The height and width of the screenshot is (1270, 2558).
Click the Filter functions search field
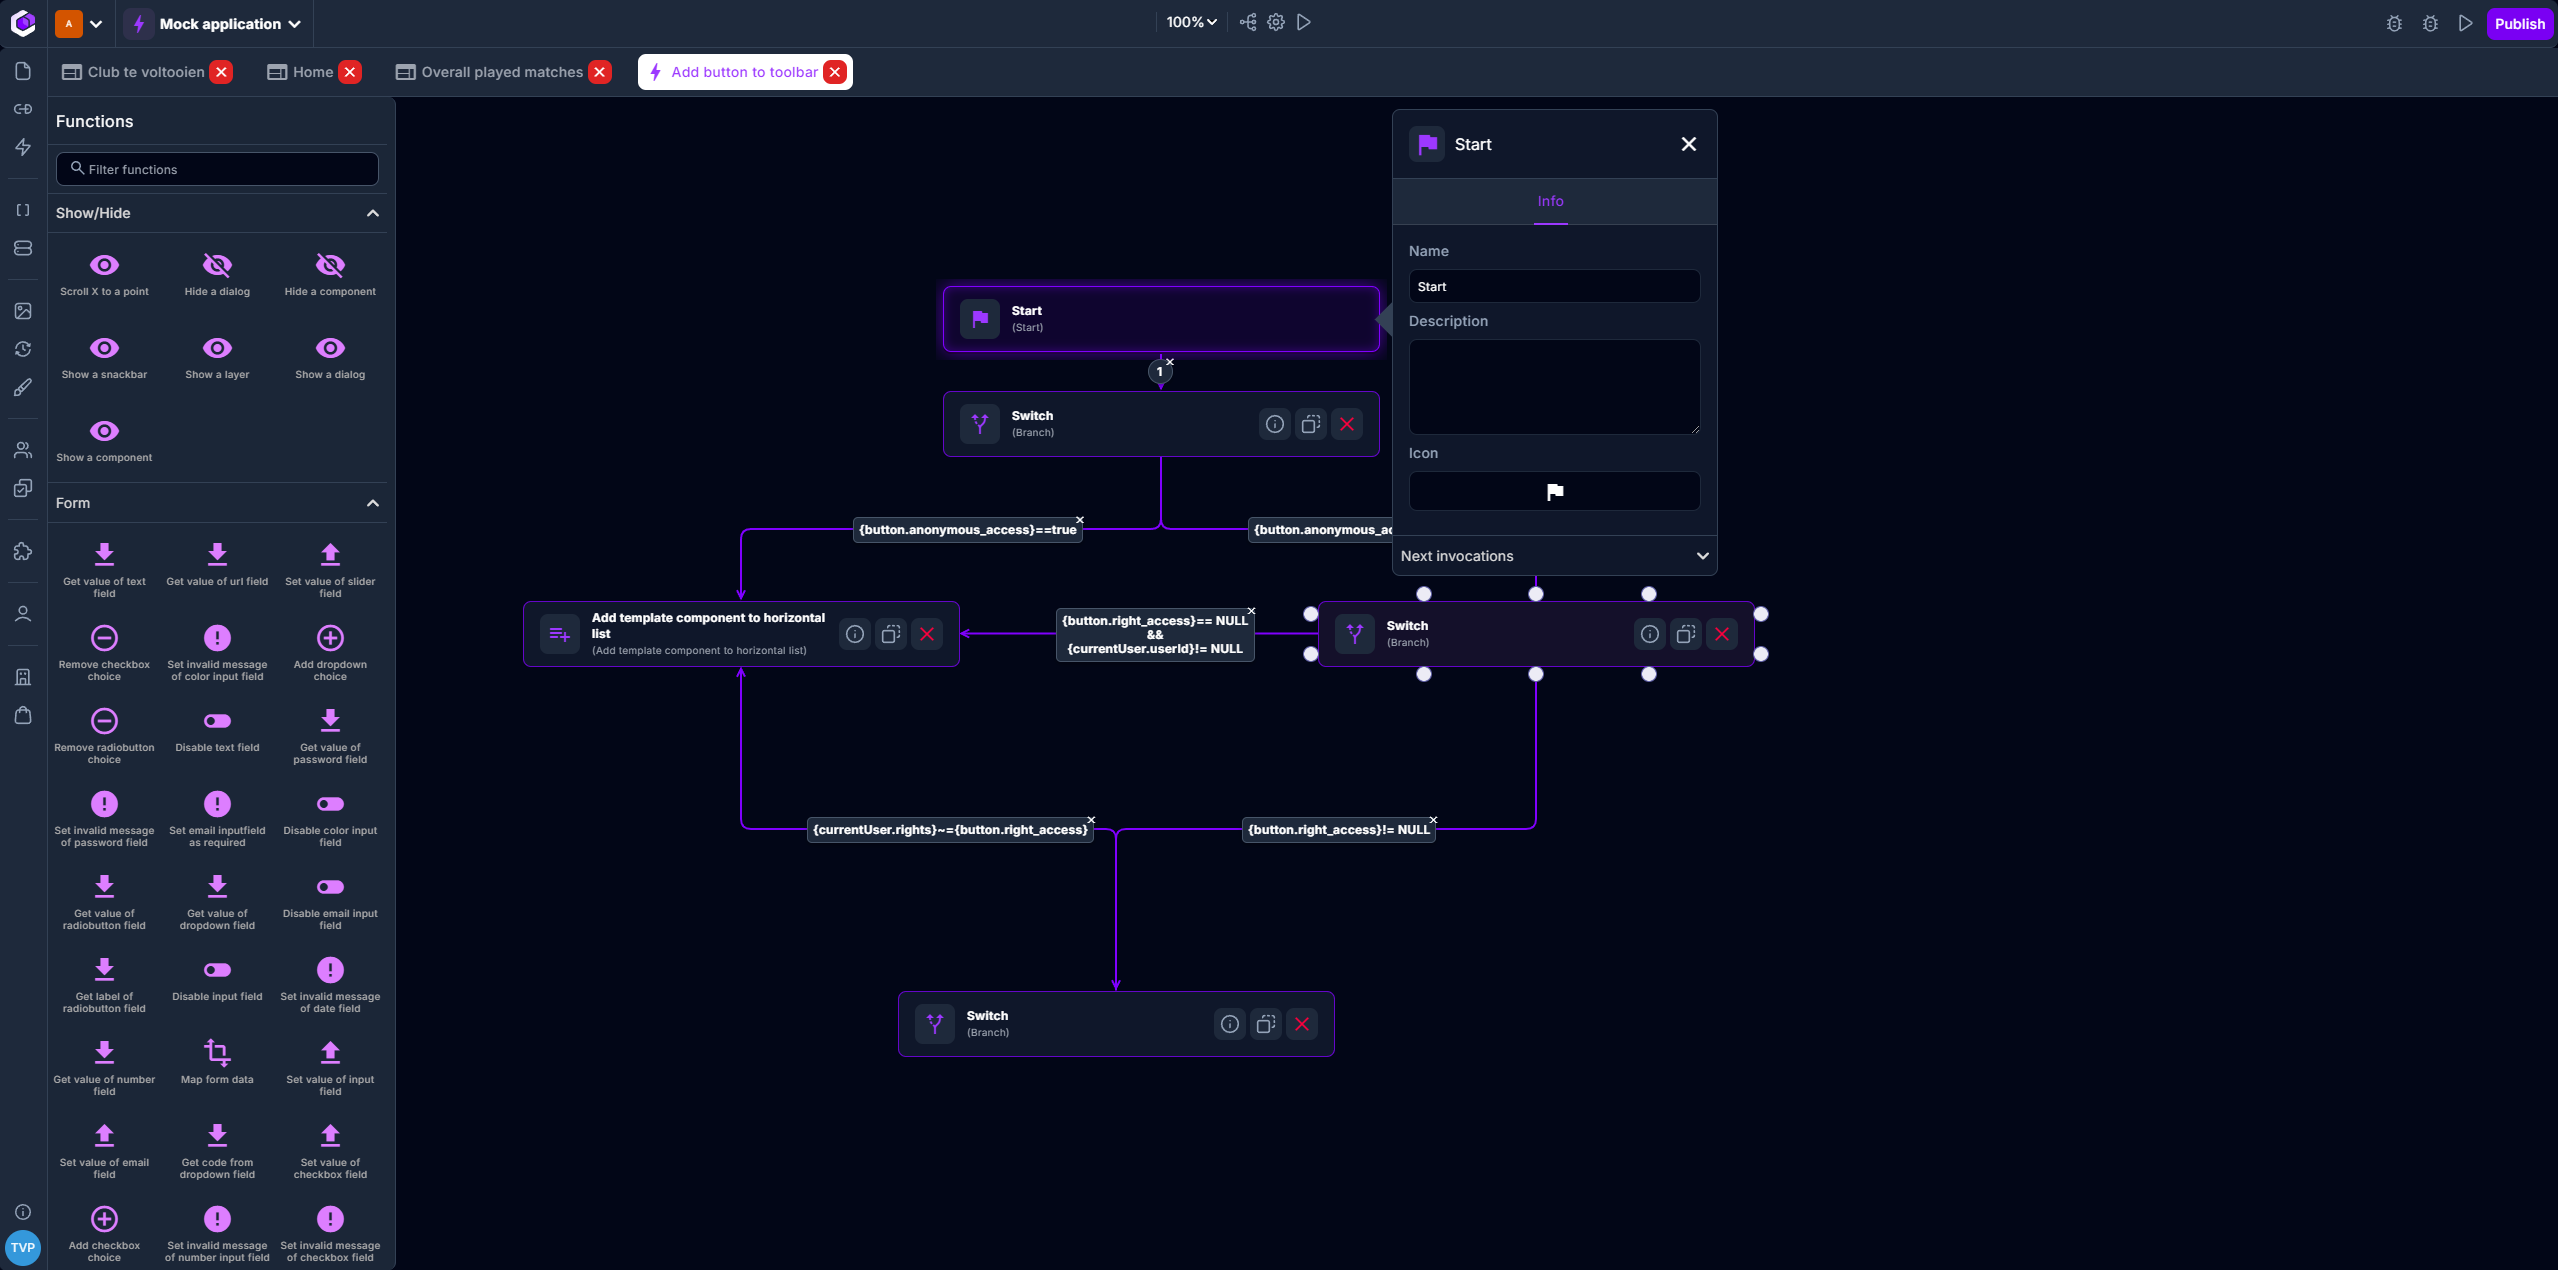coord(217,169)
